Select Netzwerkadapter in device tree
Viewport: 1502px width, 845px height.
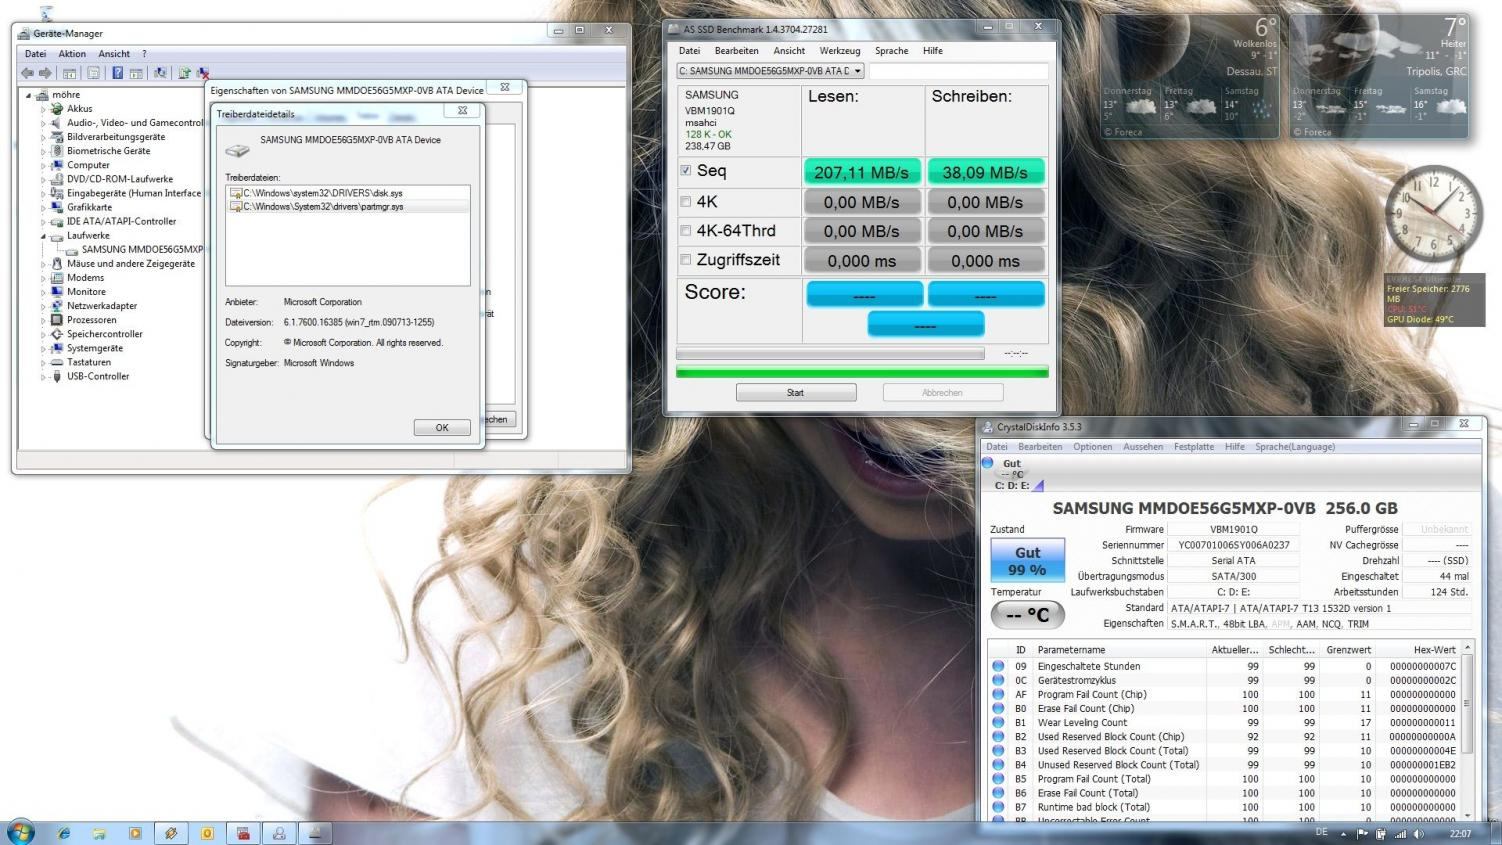102,306
